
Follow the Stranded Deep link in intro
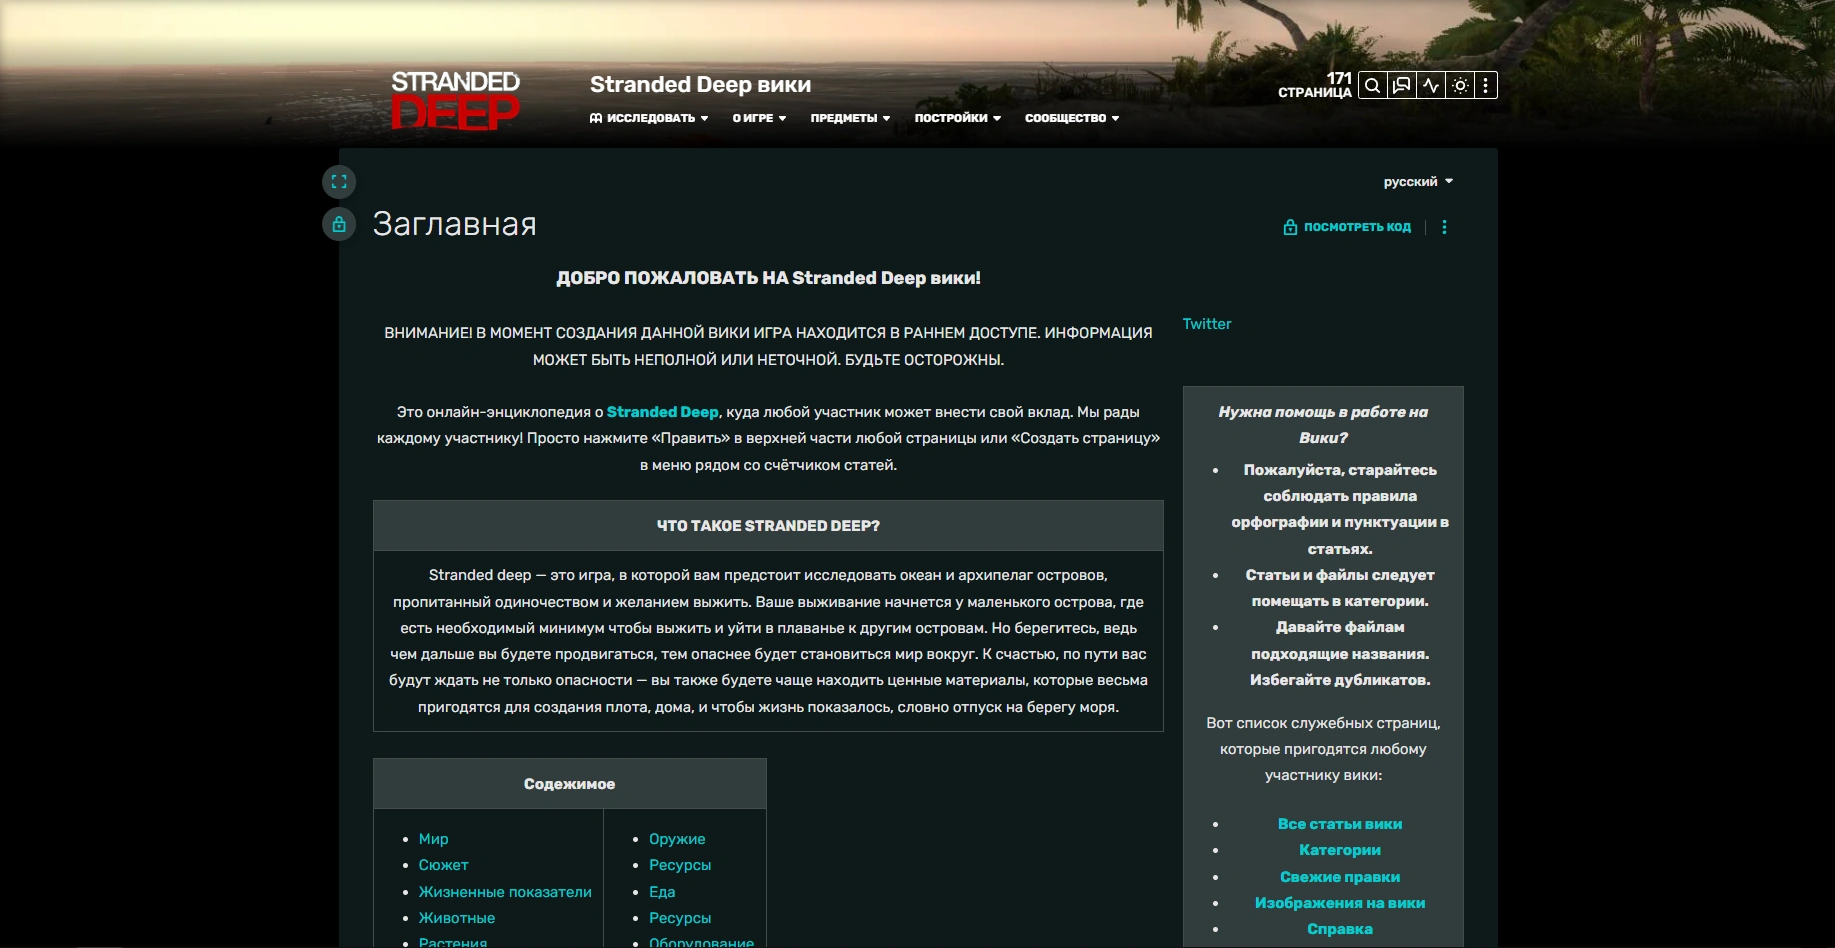click(663, 412)
